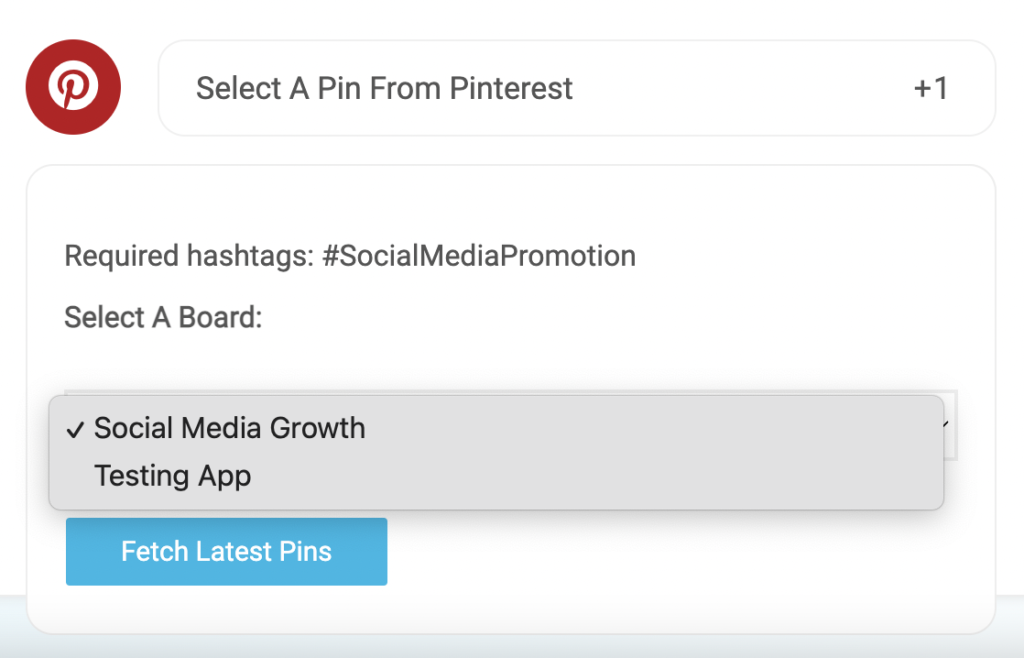
Task: Click the Fetch Latest Pins button
Action: tap(227, 552)
